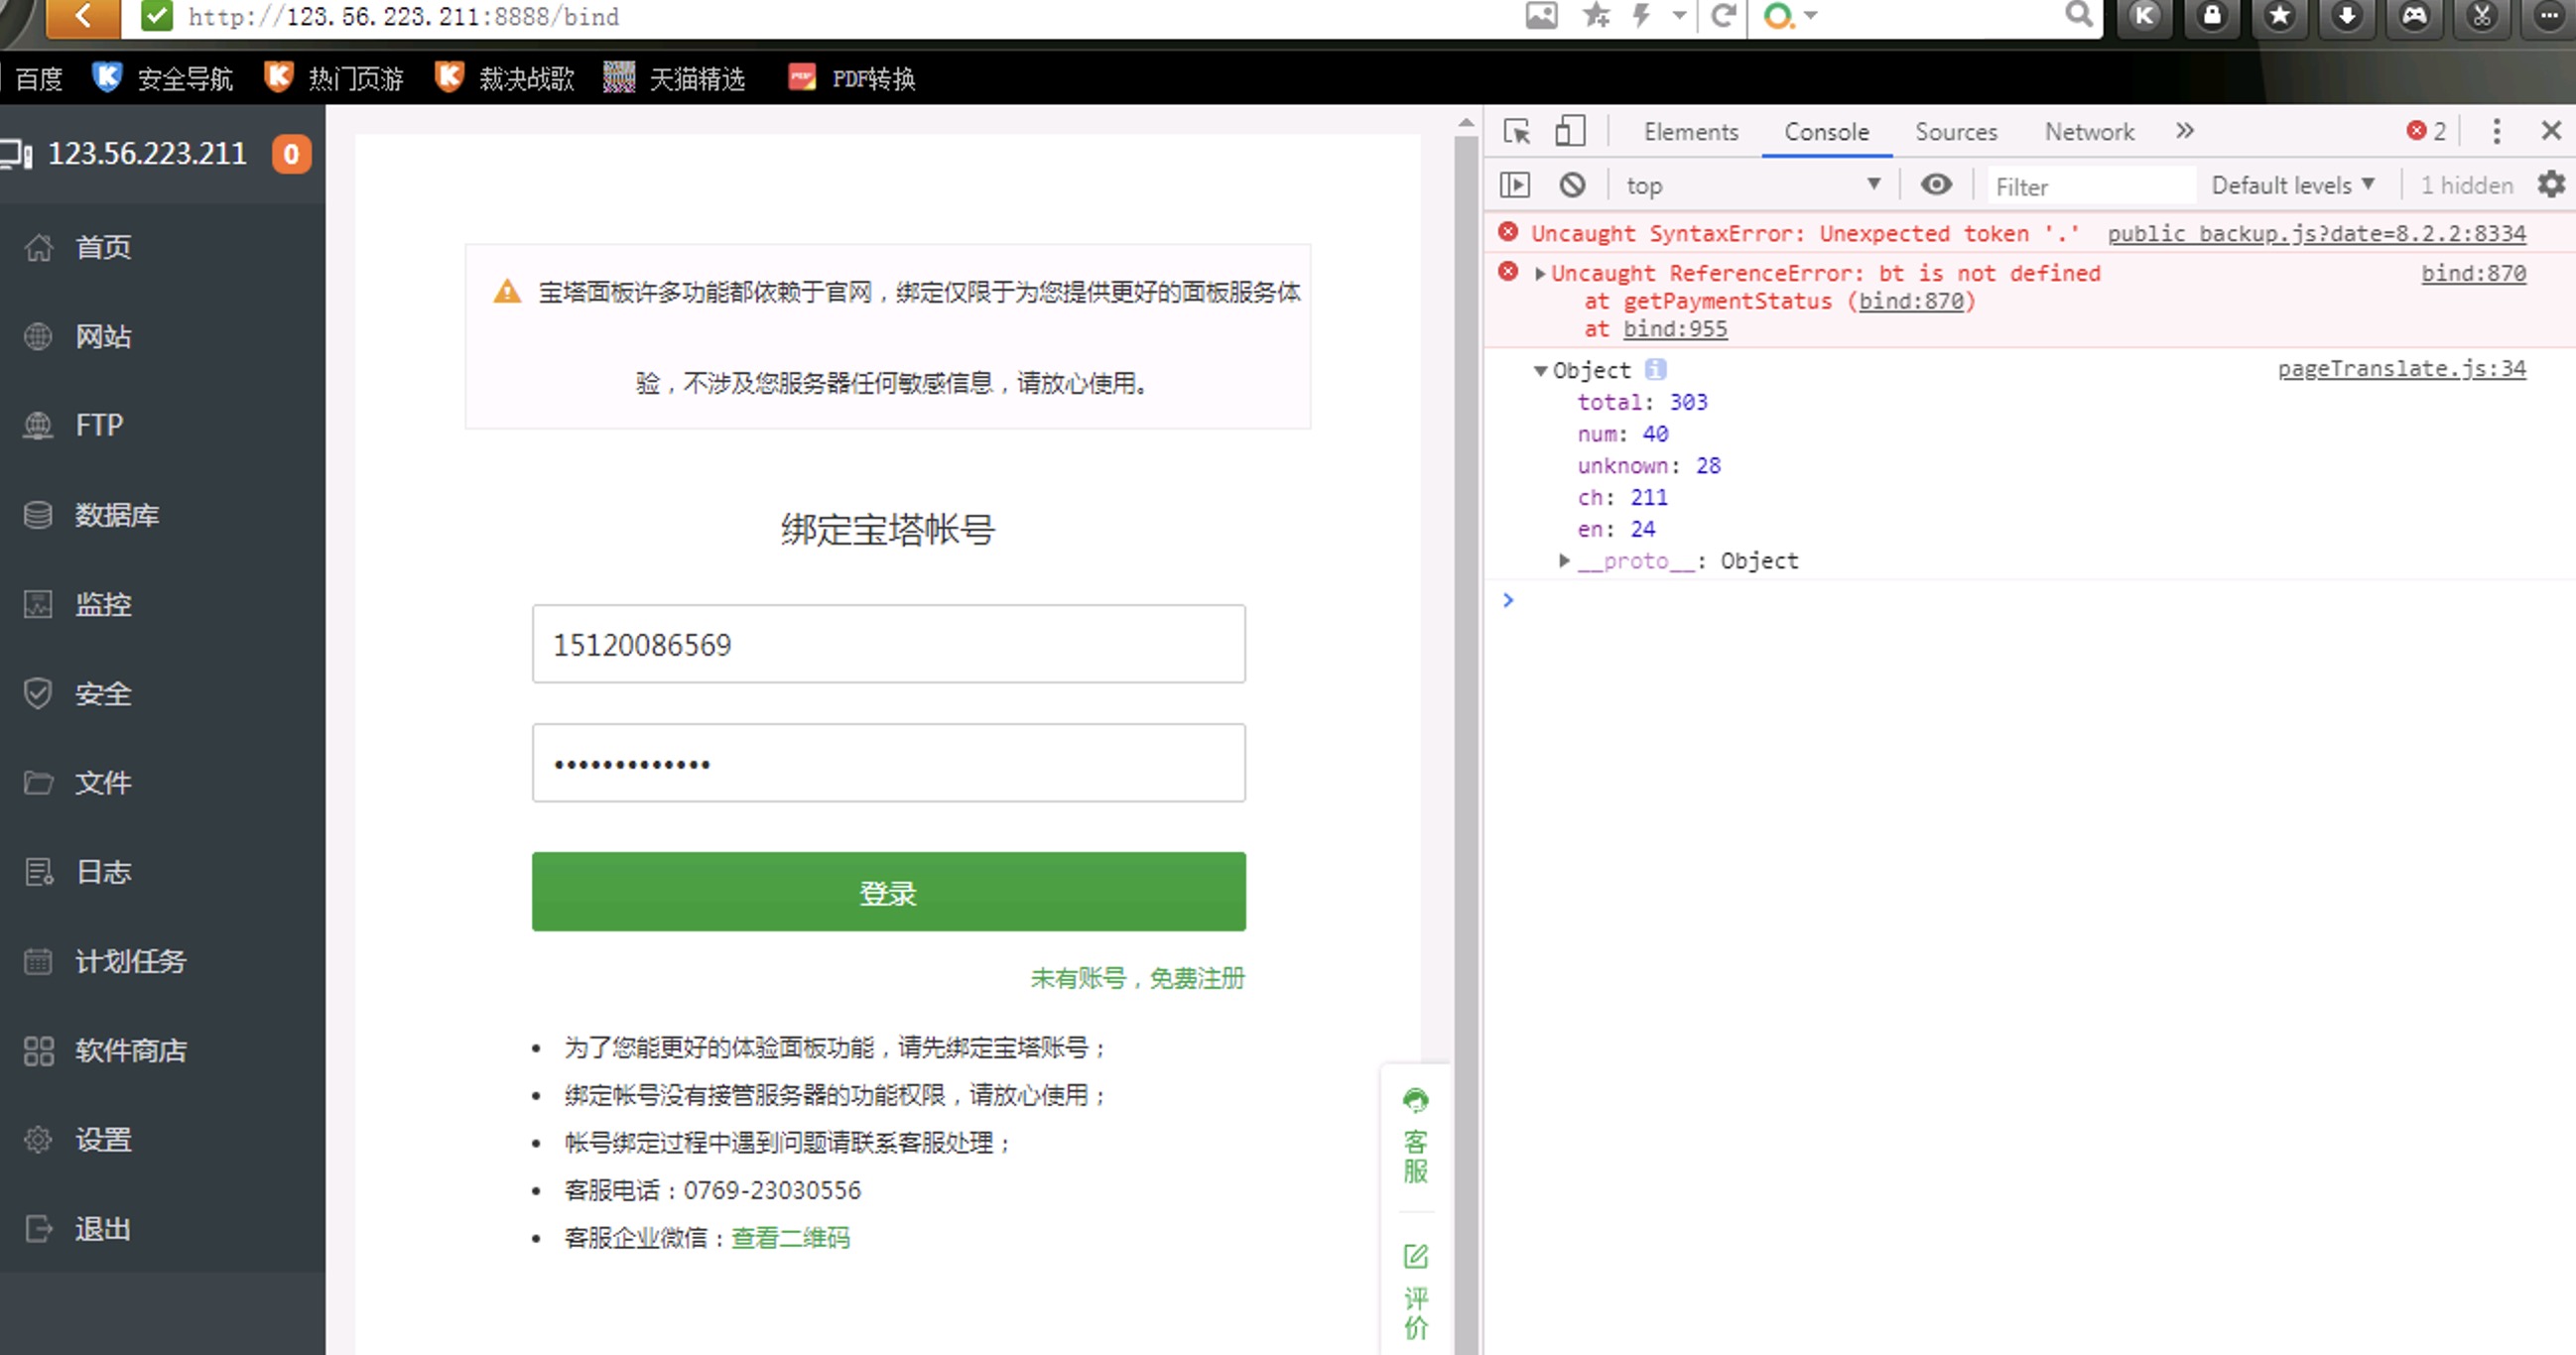Screen dimensions: 2576x1355
Task: Open the address bar history dropdown arrow
Action: coord(1679,16)
